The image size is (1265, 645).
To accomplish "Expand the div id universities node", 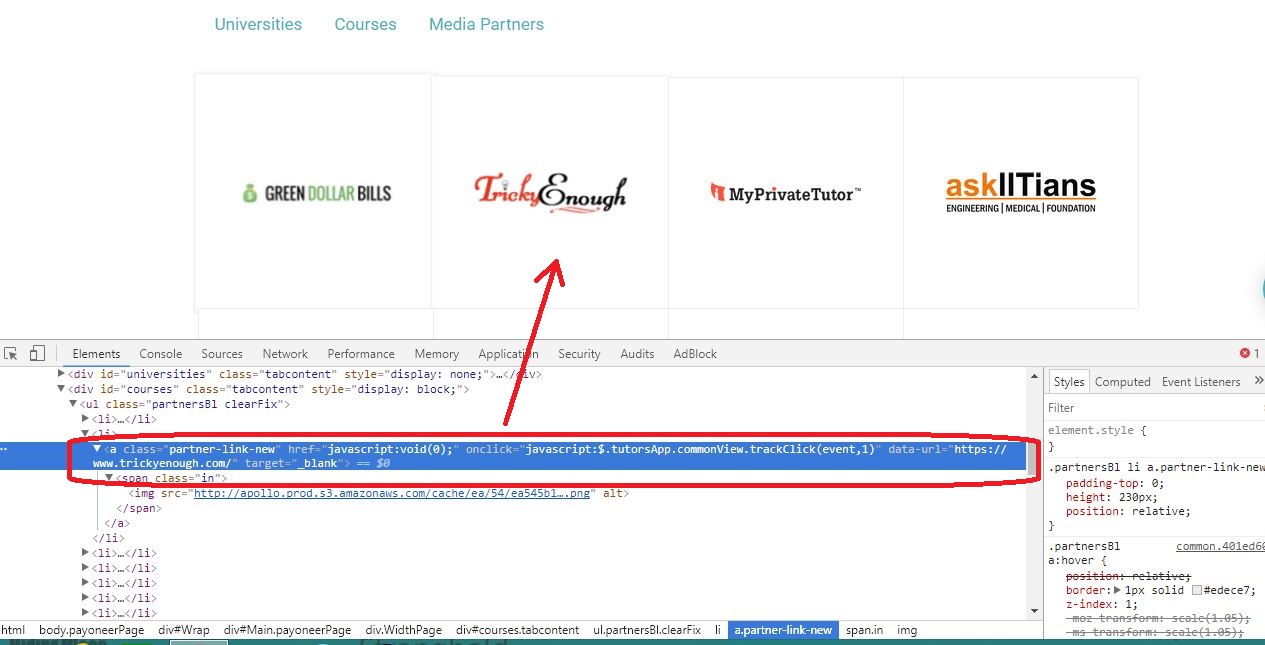I will point(62,374).
